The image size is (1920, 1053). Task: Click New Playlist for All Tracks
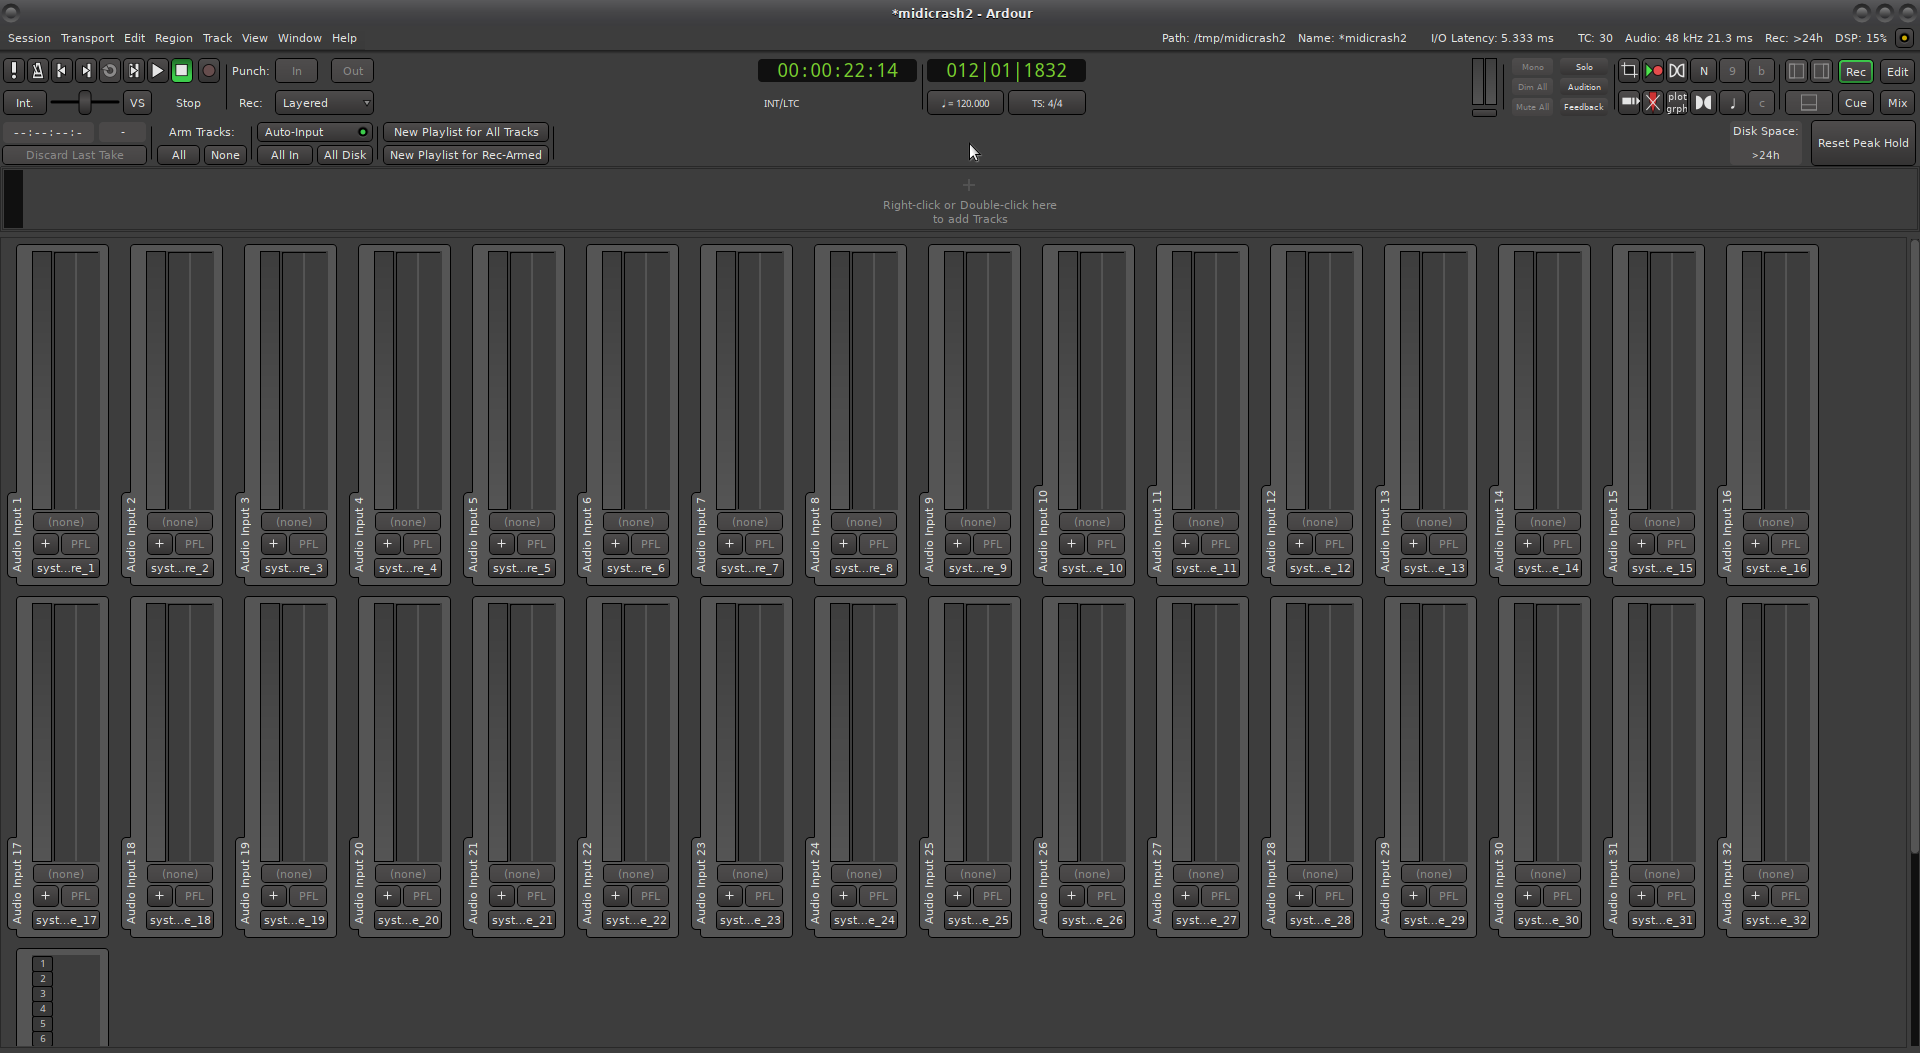(x=466, y=132)
